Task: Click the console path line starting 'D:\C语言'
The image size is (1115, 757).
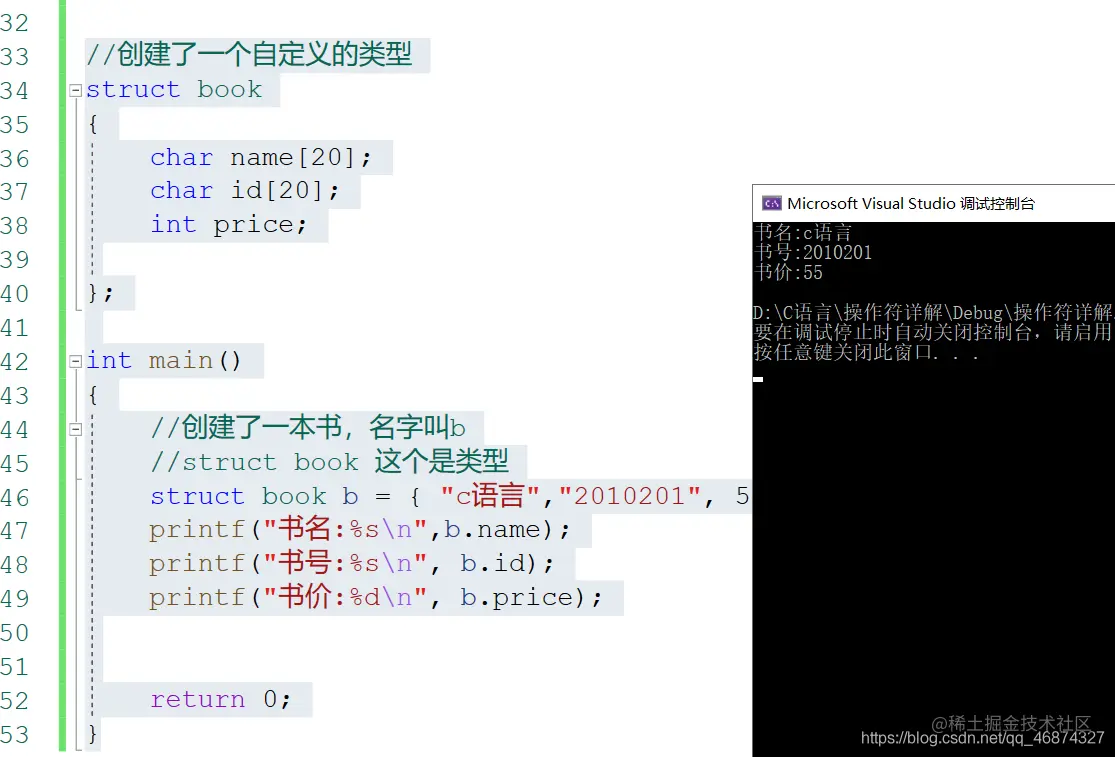Action: (933, 312)
